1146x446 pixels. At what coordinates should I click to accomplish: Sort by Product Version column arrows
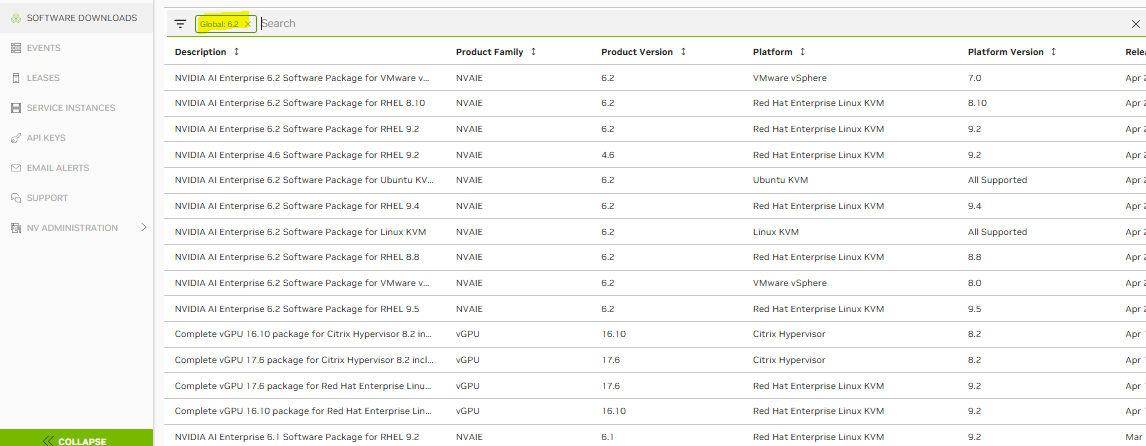[683, 52]
